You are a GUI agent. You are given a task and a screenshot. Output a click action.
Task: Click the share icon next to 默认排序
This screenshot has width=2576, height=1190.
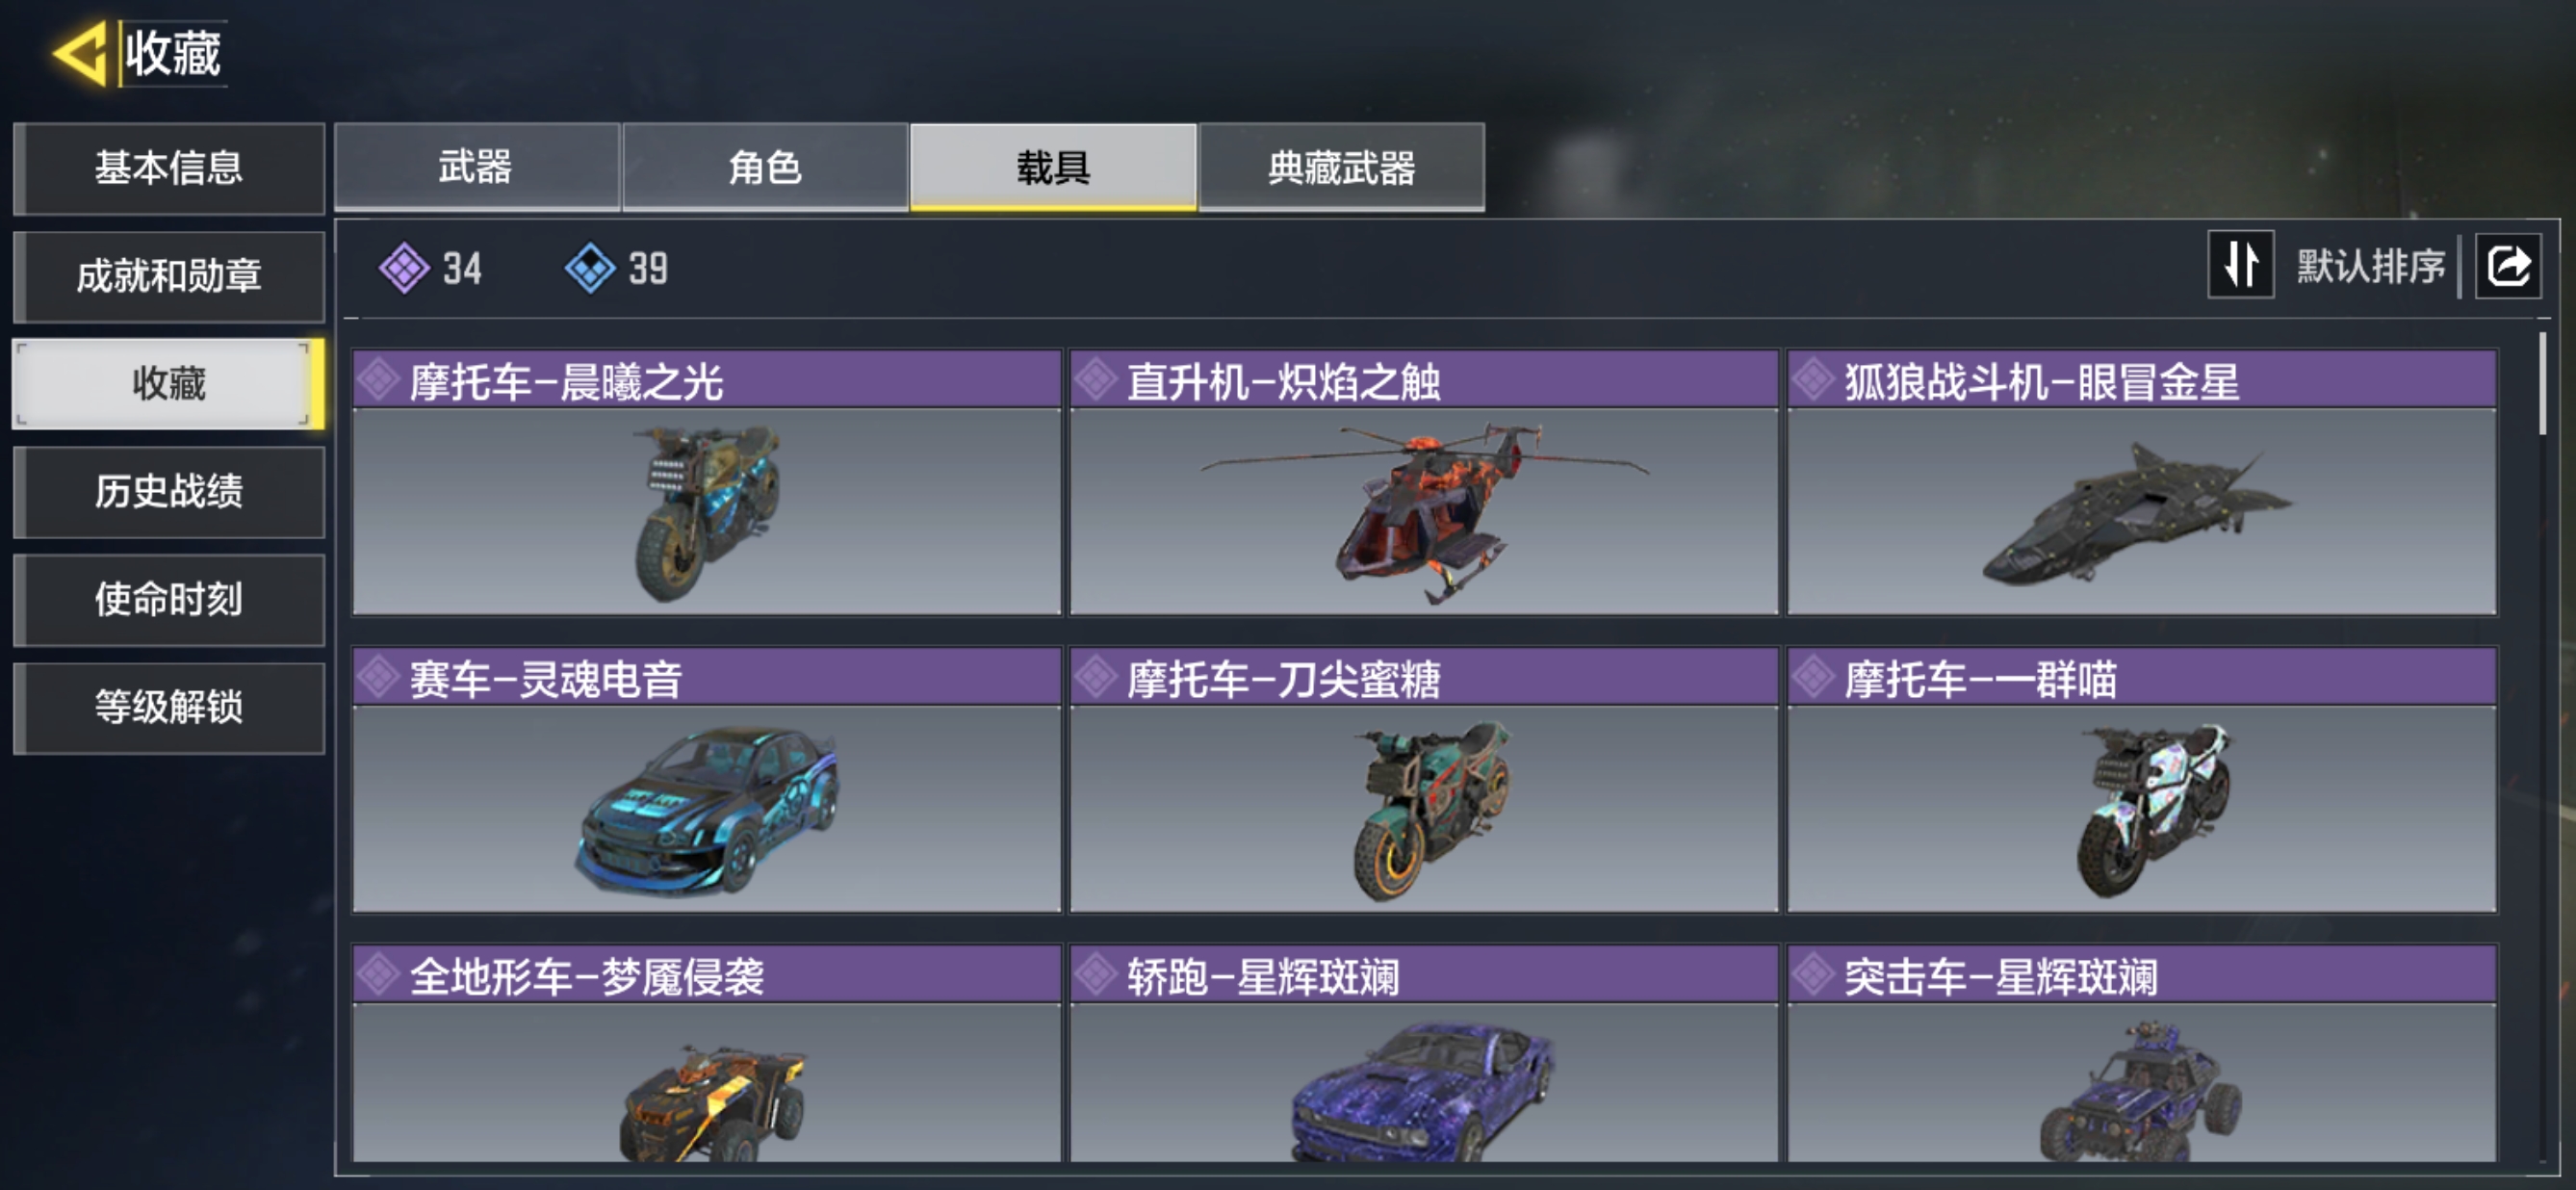2508,266
